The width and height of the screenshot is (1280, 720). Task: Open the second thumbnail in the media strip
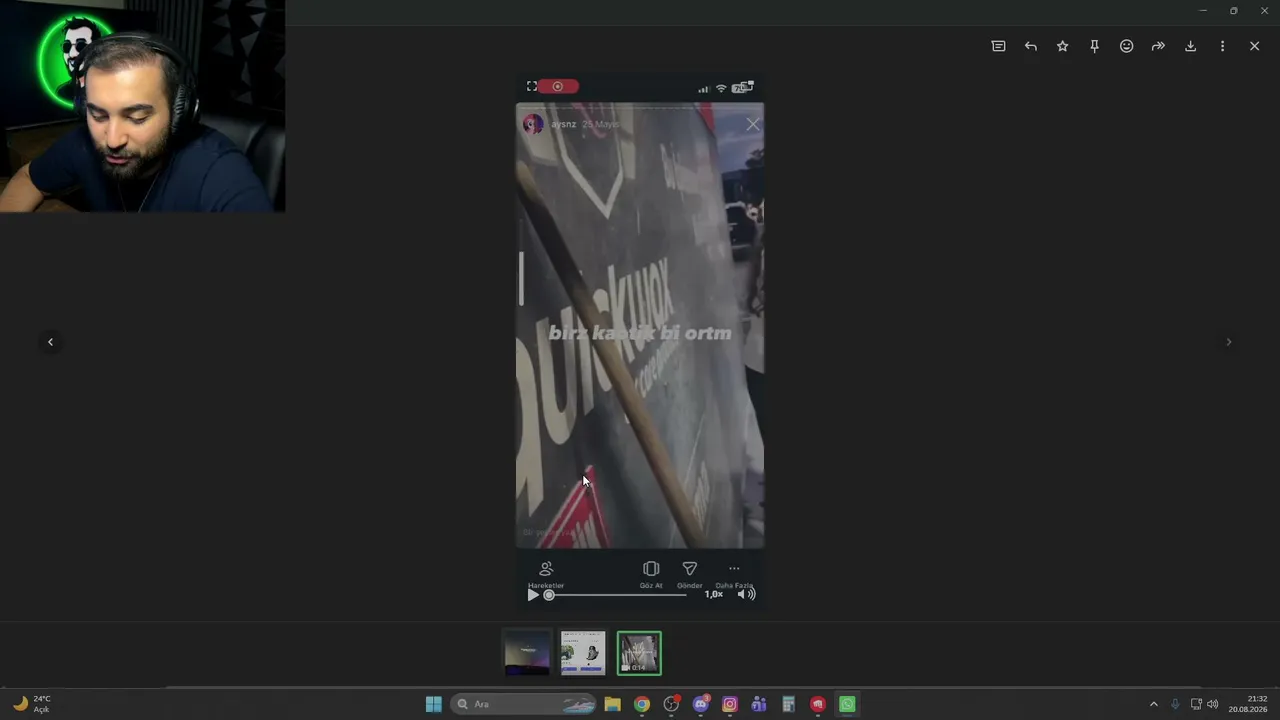[x=583, y=653]
